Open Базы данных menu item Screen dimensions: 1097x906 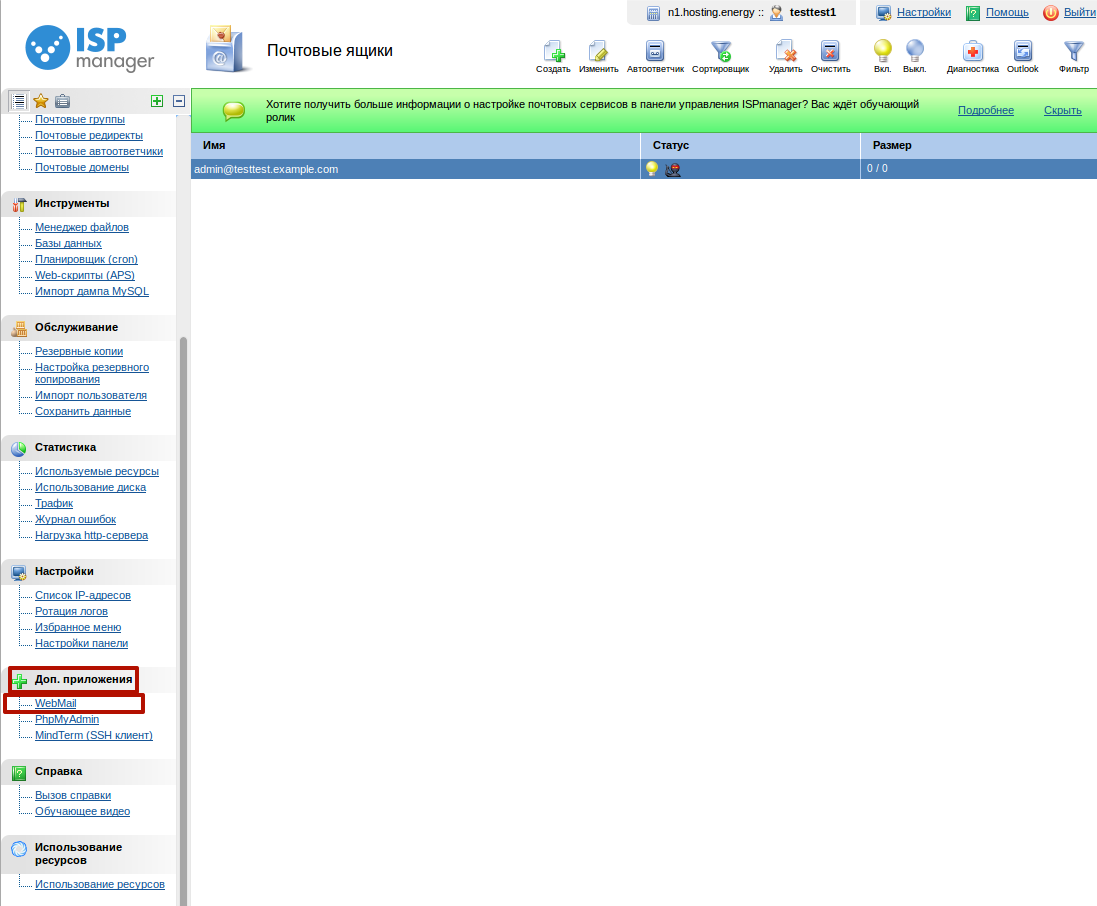click(68, 243)
